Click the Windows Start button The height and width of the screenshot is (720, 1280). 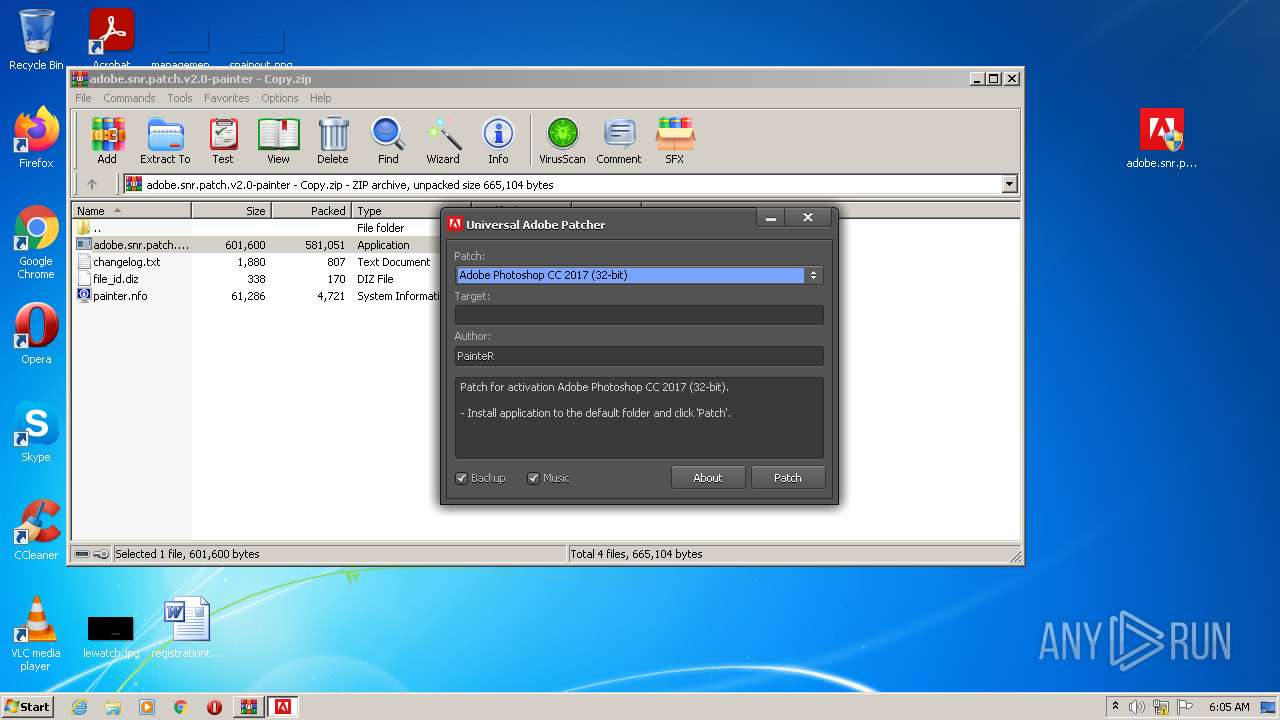[28, 707]
